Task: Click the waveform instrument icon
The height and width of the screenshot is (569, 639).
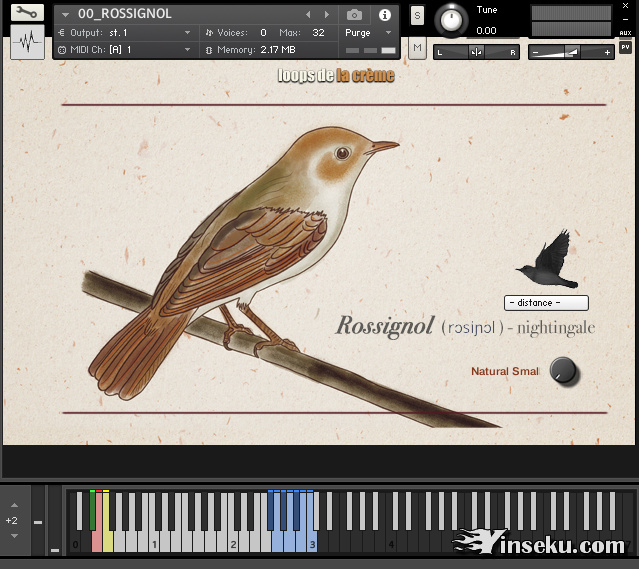Action: 27,43
